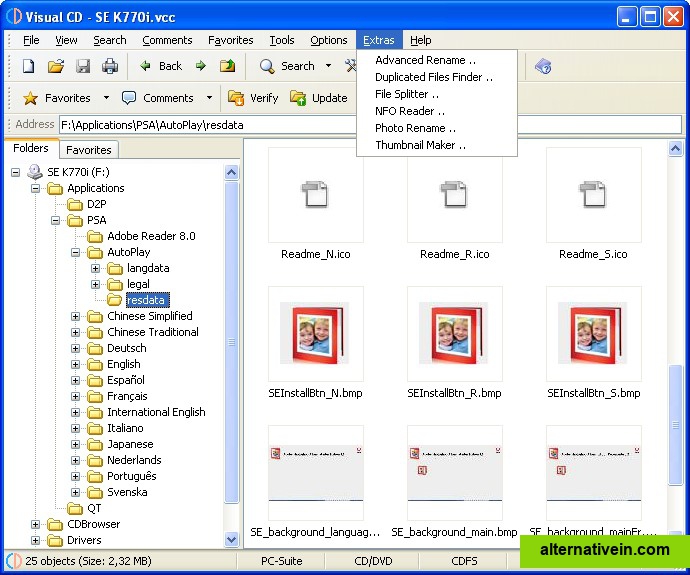Collapse the AutoPlay folder node
The image size is (690, 575).
coord(75,252)
